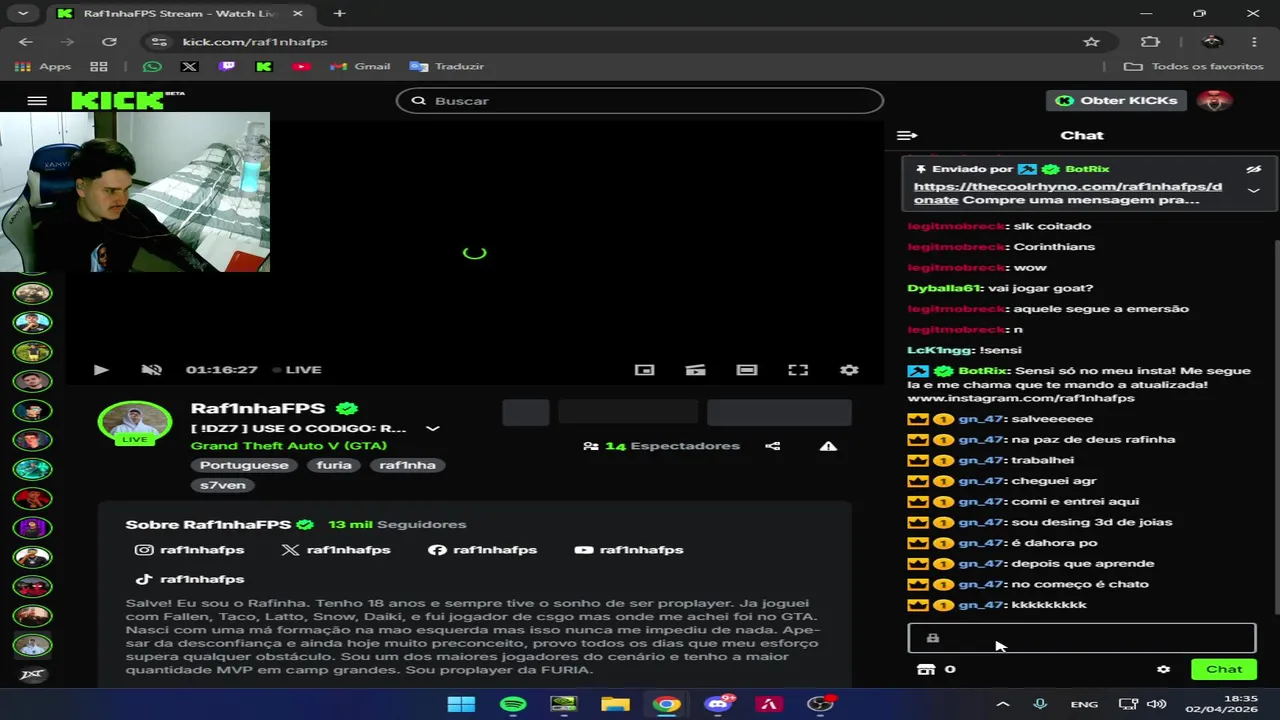
Task: Open player settings gear
Action: click(x=849, y=370)
